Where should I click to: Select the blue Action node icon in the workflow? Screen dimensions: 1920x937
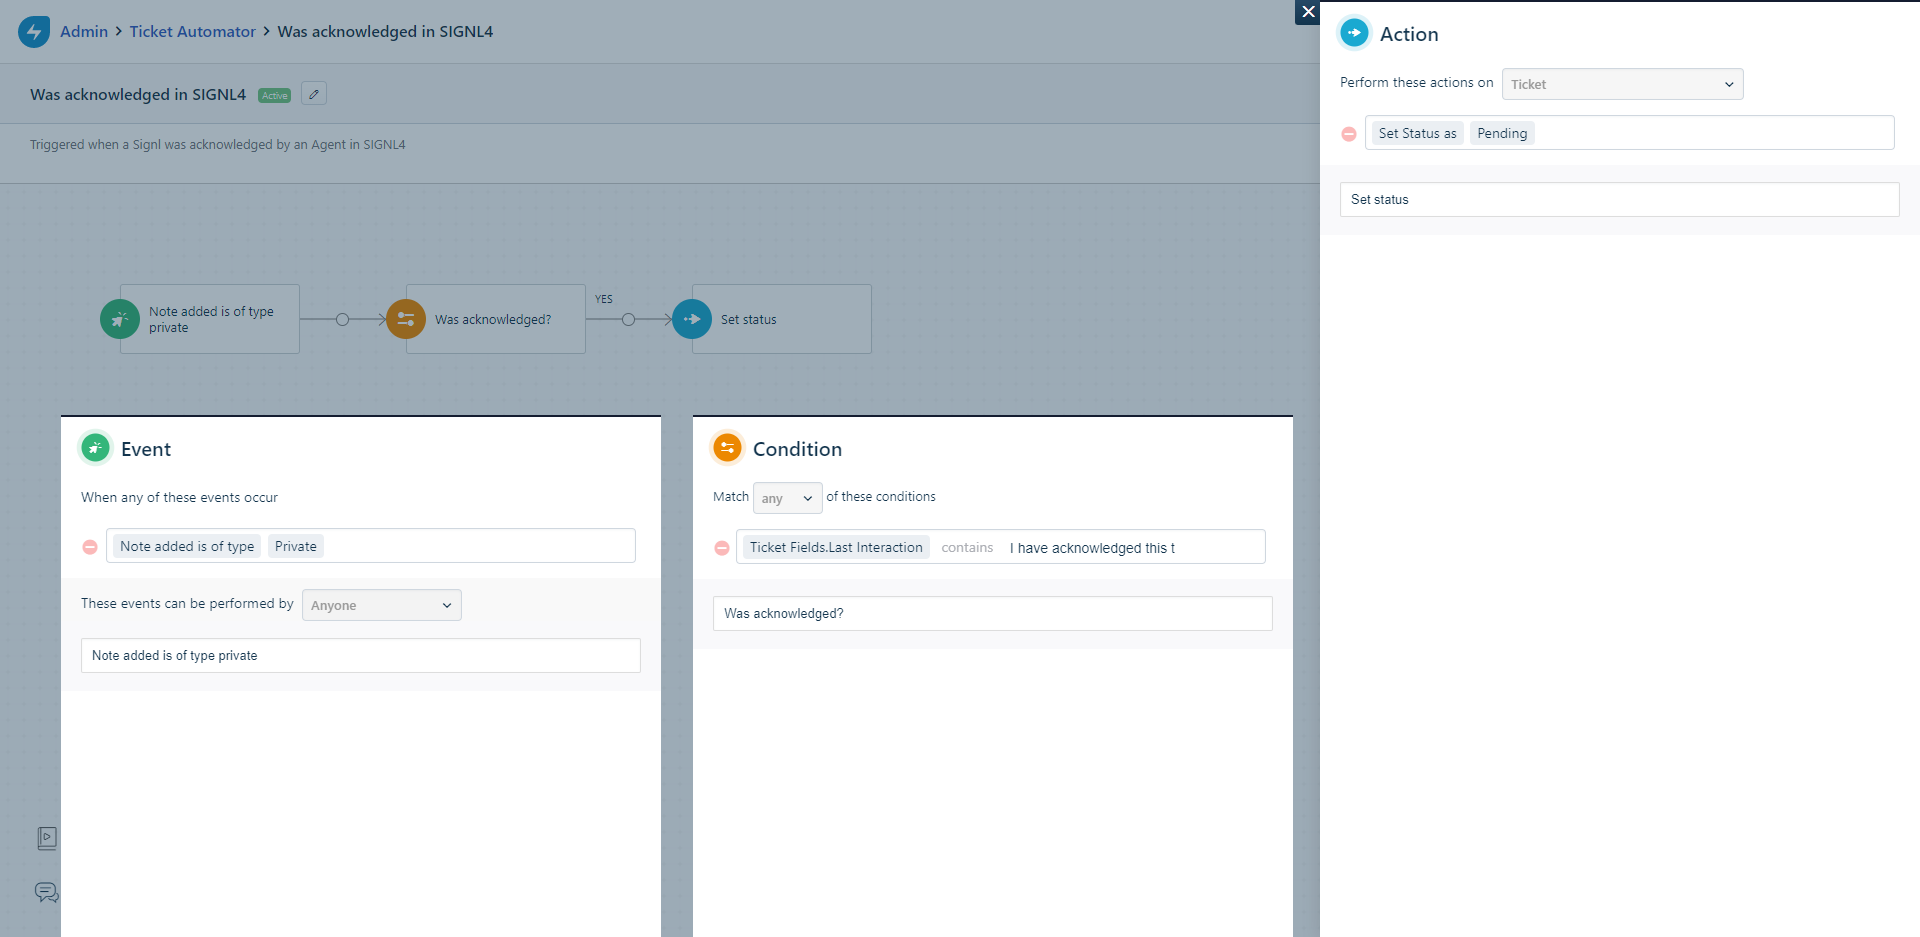[x=692, y=320]
